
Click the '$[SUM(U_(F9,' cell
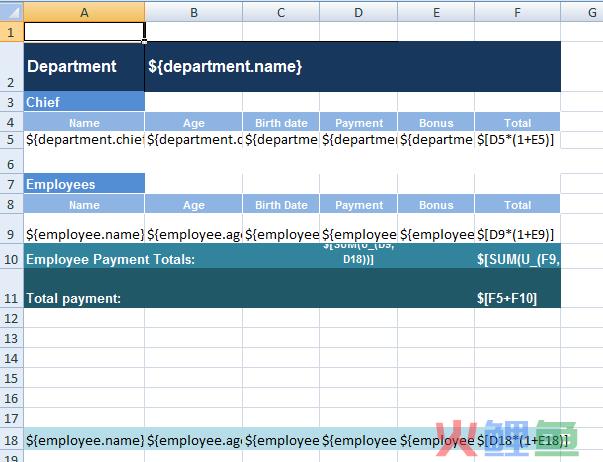518,256
